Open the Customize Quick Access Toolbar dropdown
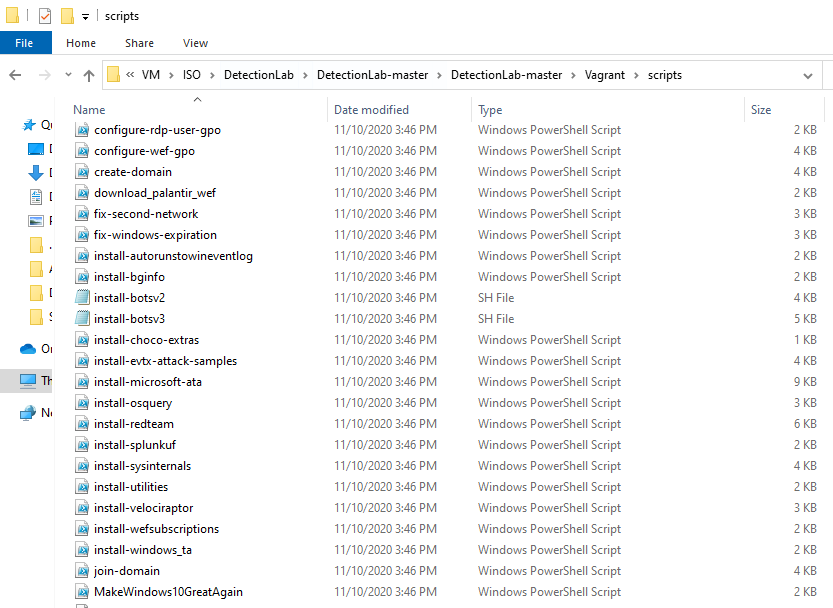Viewport: 833px width, 608px height. tap(85, 15)
